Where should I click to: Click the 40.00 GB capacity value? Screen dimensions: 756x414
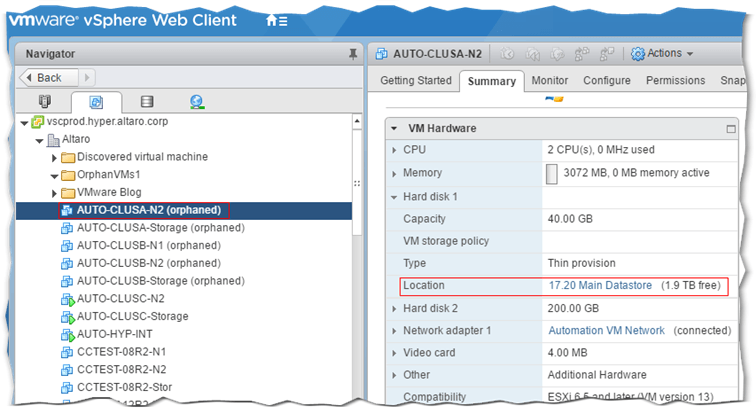click(x=570, y=219)
